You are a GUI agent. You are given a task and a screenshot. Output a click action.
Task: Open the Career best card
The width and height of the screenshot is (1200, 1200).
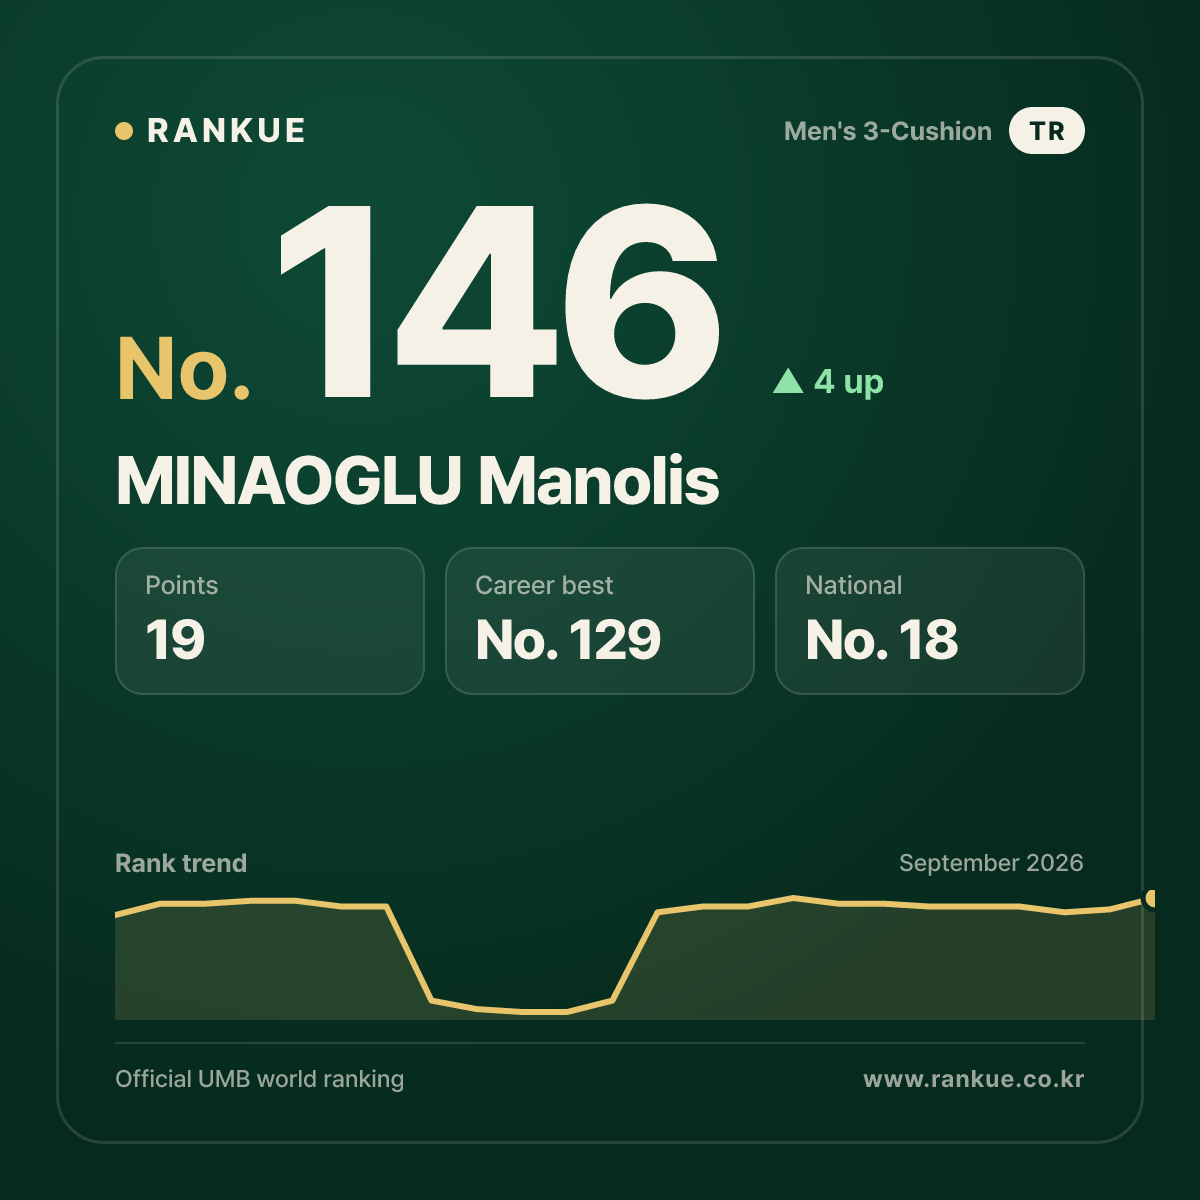point(600,621)
